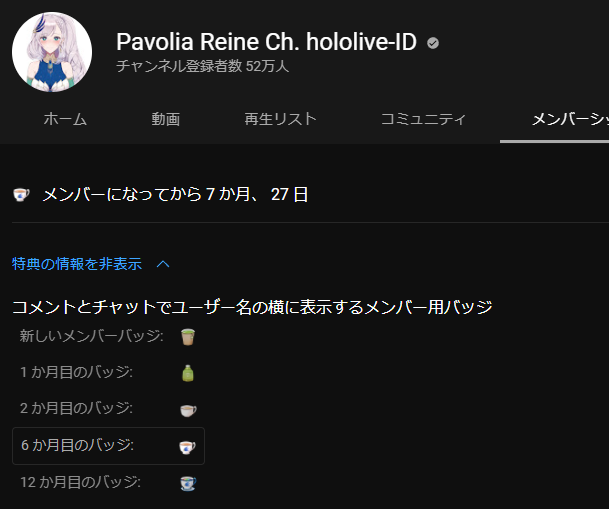
Task: Click 特典の情報を非表示 link
Action: [77, 264]
